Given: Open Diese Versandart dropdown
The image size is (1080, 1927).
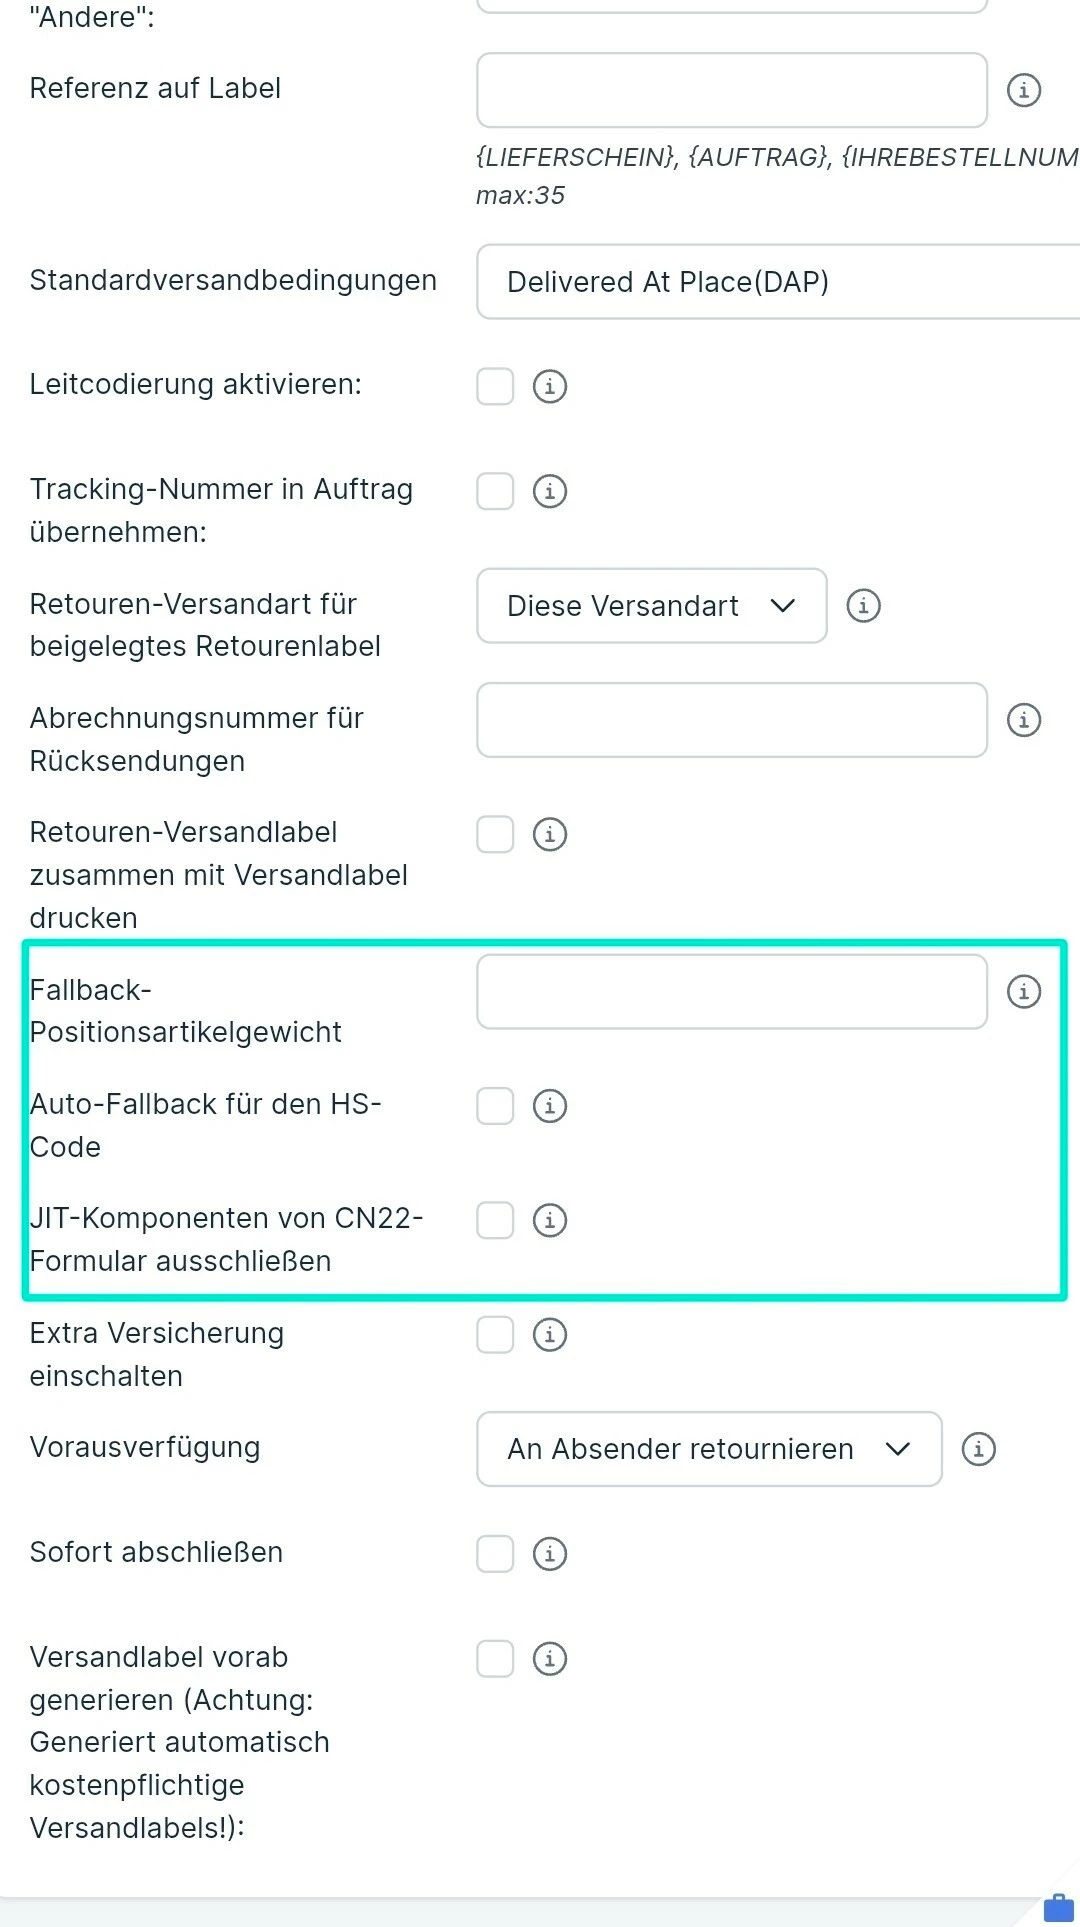Looking at the screenshot, I should (651, 606).
